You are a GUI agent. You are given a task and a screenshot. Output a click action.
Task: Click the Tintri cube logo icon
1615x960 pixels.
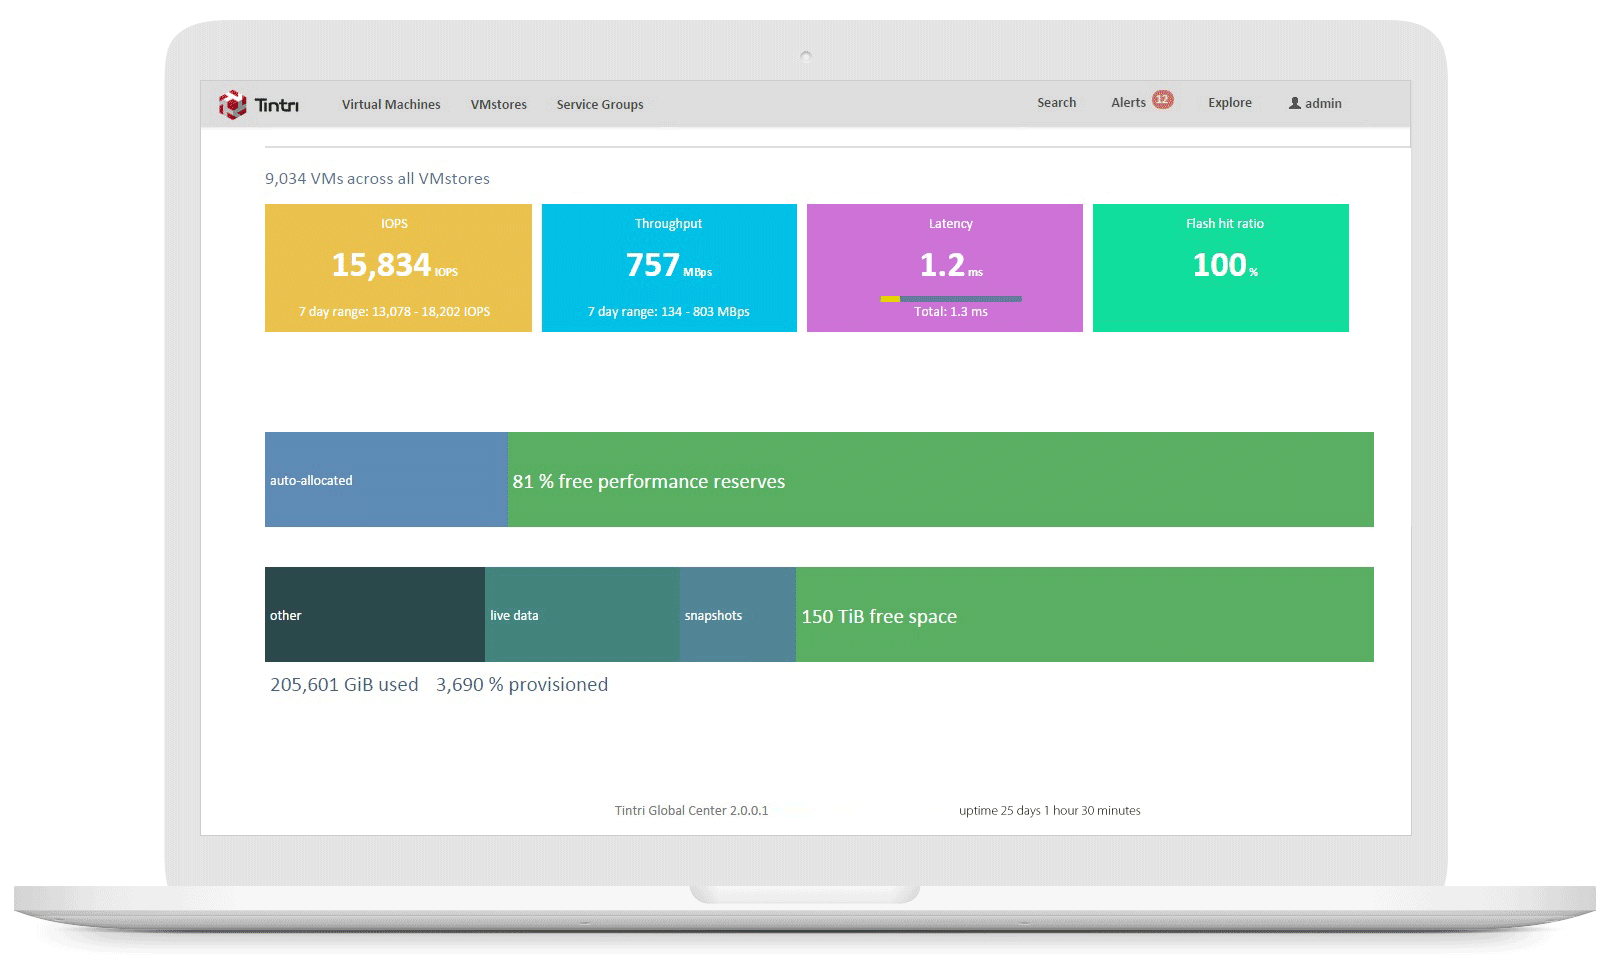232,104
